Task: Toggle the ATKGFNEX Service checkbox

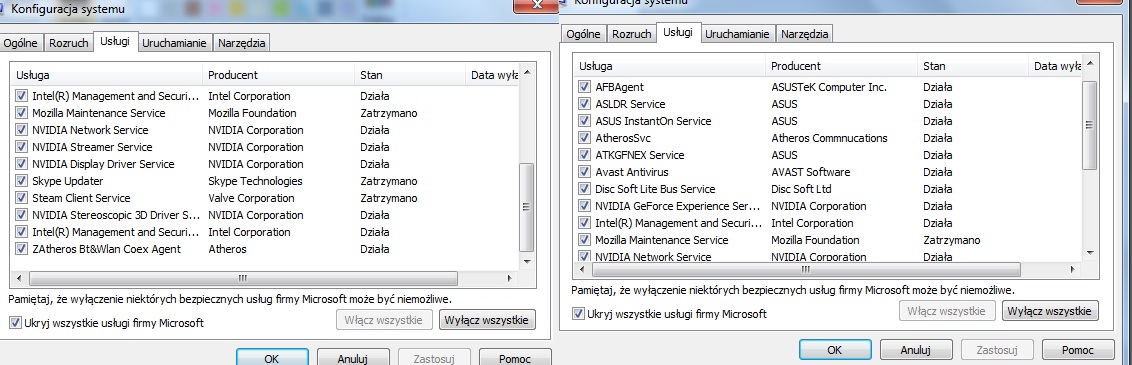Action: [584, 154]
